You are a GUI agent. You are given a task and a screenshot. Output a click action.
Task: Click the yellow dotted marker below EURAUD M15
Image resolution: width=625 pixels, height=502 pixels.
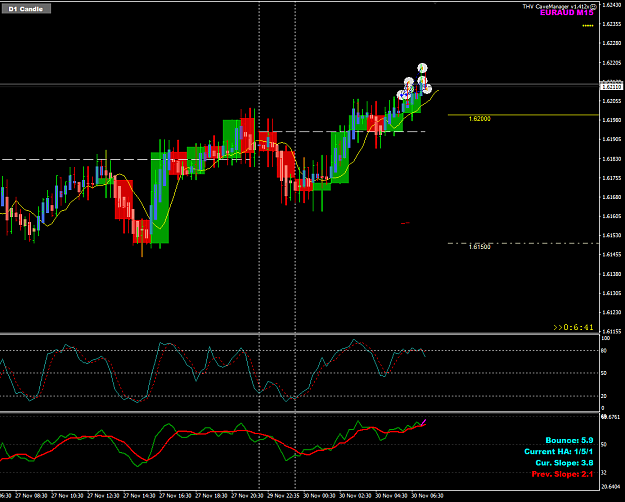(x=588, y=26)
